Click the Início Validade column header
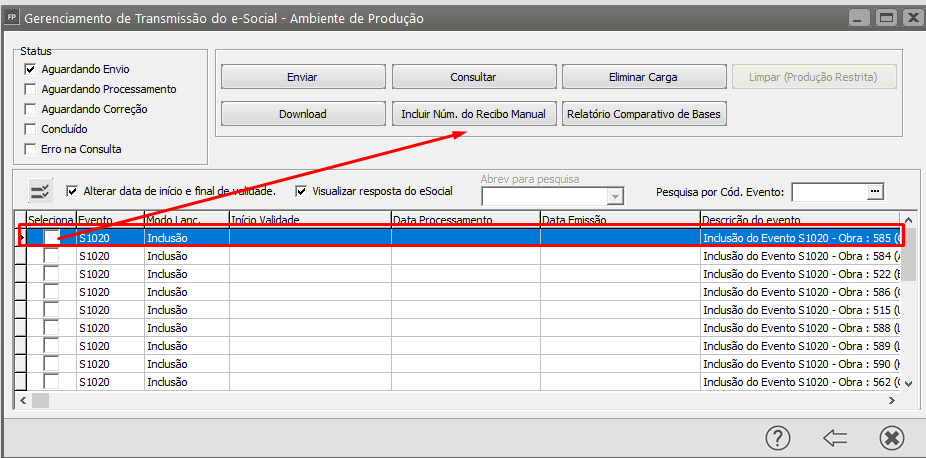The image size is (926, 458). pos(309,220)
